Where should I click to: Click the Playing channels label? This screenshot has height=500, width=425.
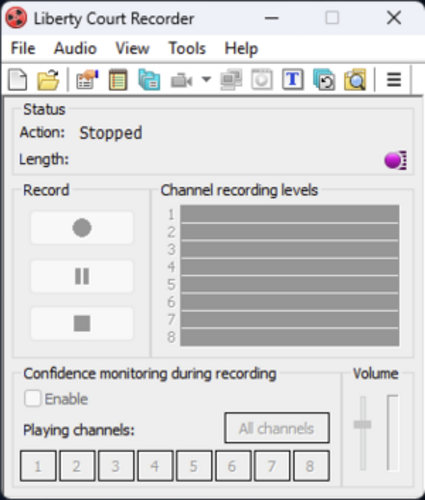[79, 430]
